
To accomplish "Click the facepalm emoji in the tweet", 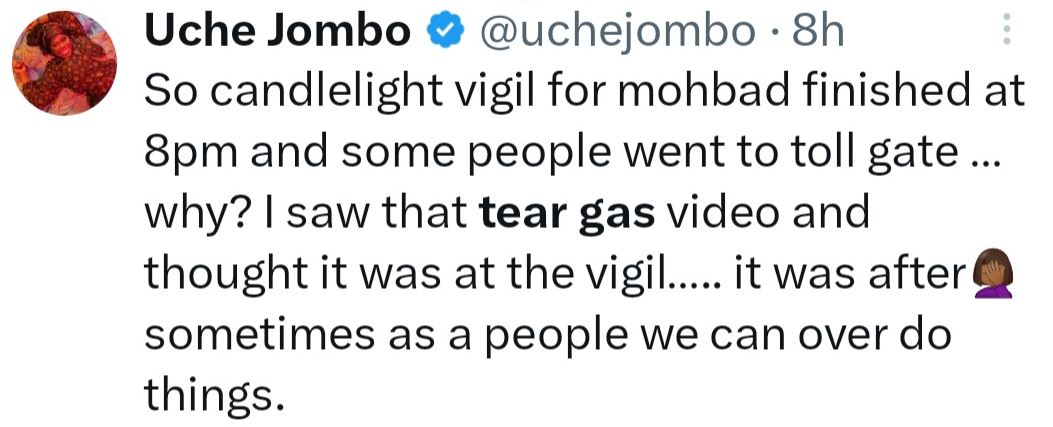I will [x=996, y=274].
